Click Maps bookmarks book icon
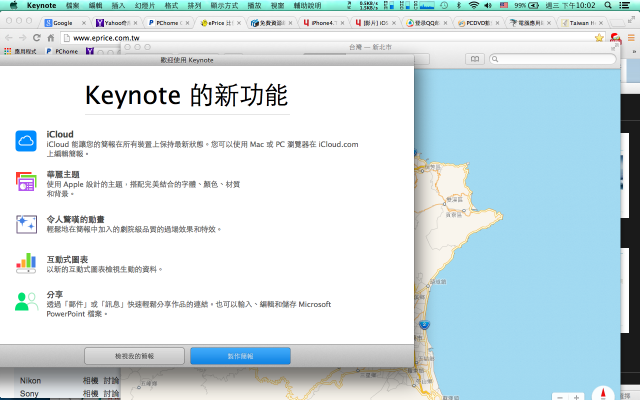640x400 pixels. 475,59
